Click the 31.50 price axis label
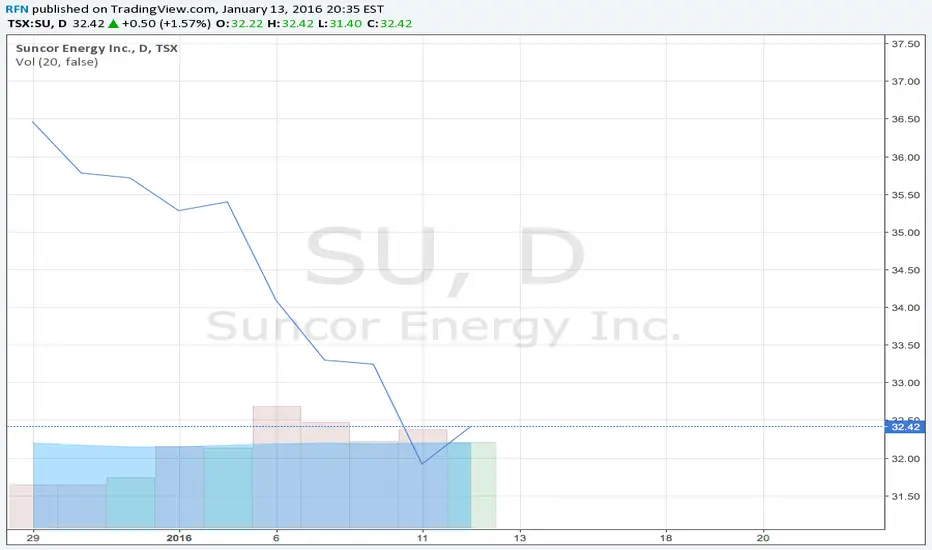The image size is (932, 550). [x=906, y=496]
